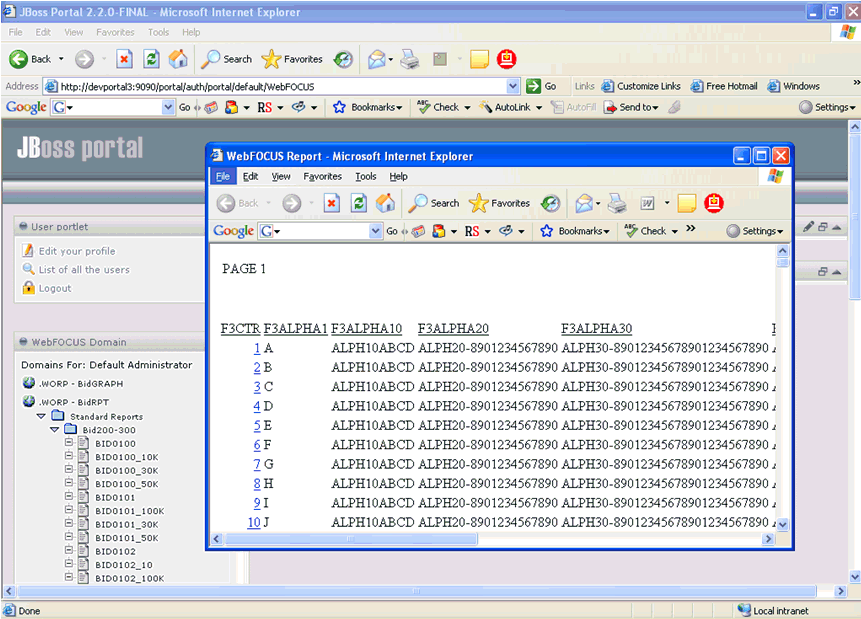This screenshot has height=619, width=861.
Task: Open Favorites in the JBoss Portal toolbar
Action: pos(292,59)
